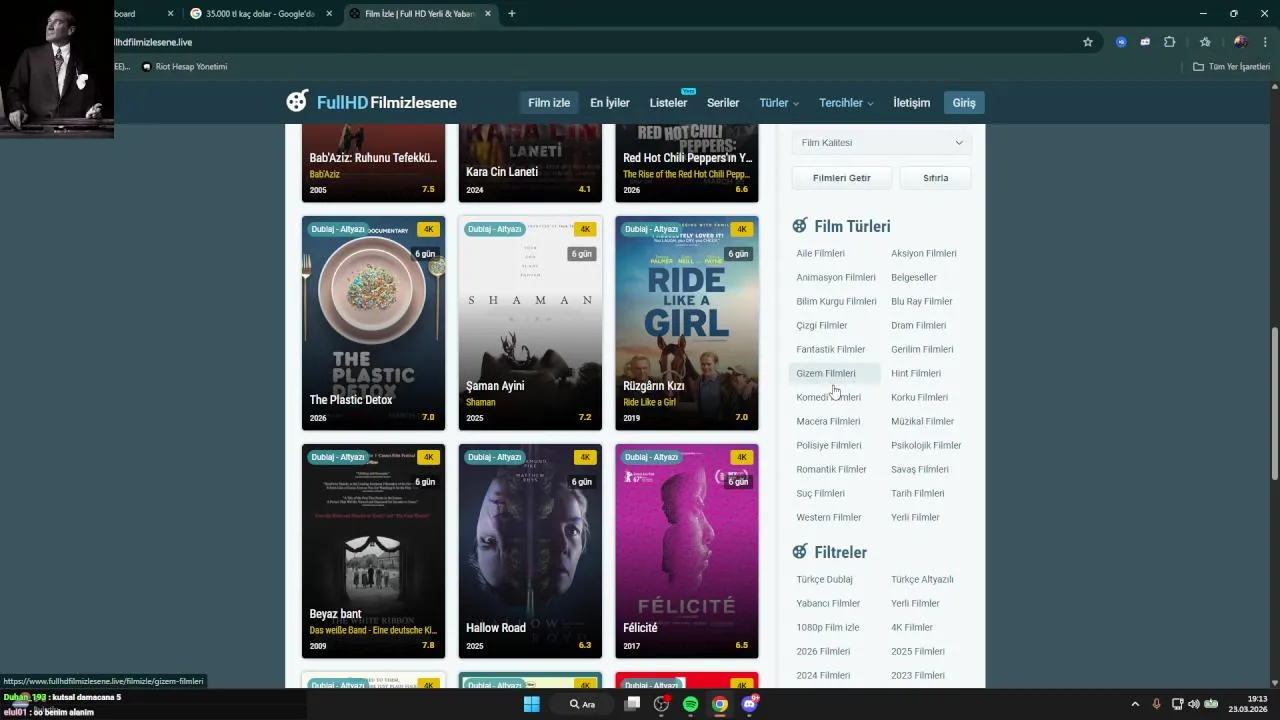Viewport: 1280px width, 720px height.
Task: Open the Beyaz bant movie poster
Action: 373,551
